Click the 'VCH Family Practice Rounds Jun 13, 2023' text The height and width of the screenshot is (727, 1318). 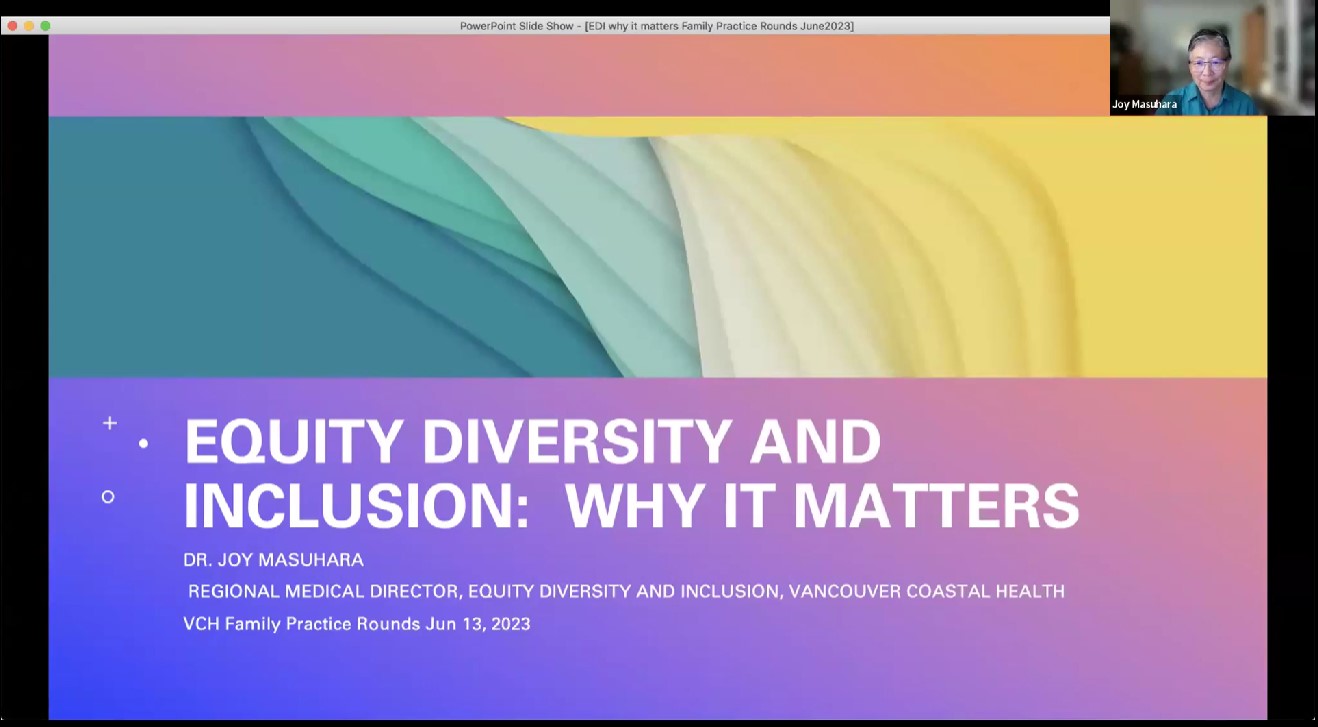pyautogui.click(x=357, y=624)
